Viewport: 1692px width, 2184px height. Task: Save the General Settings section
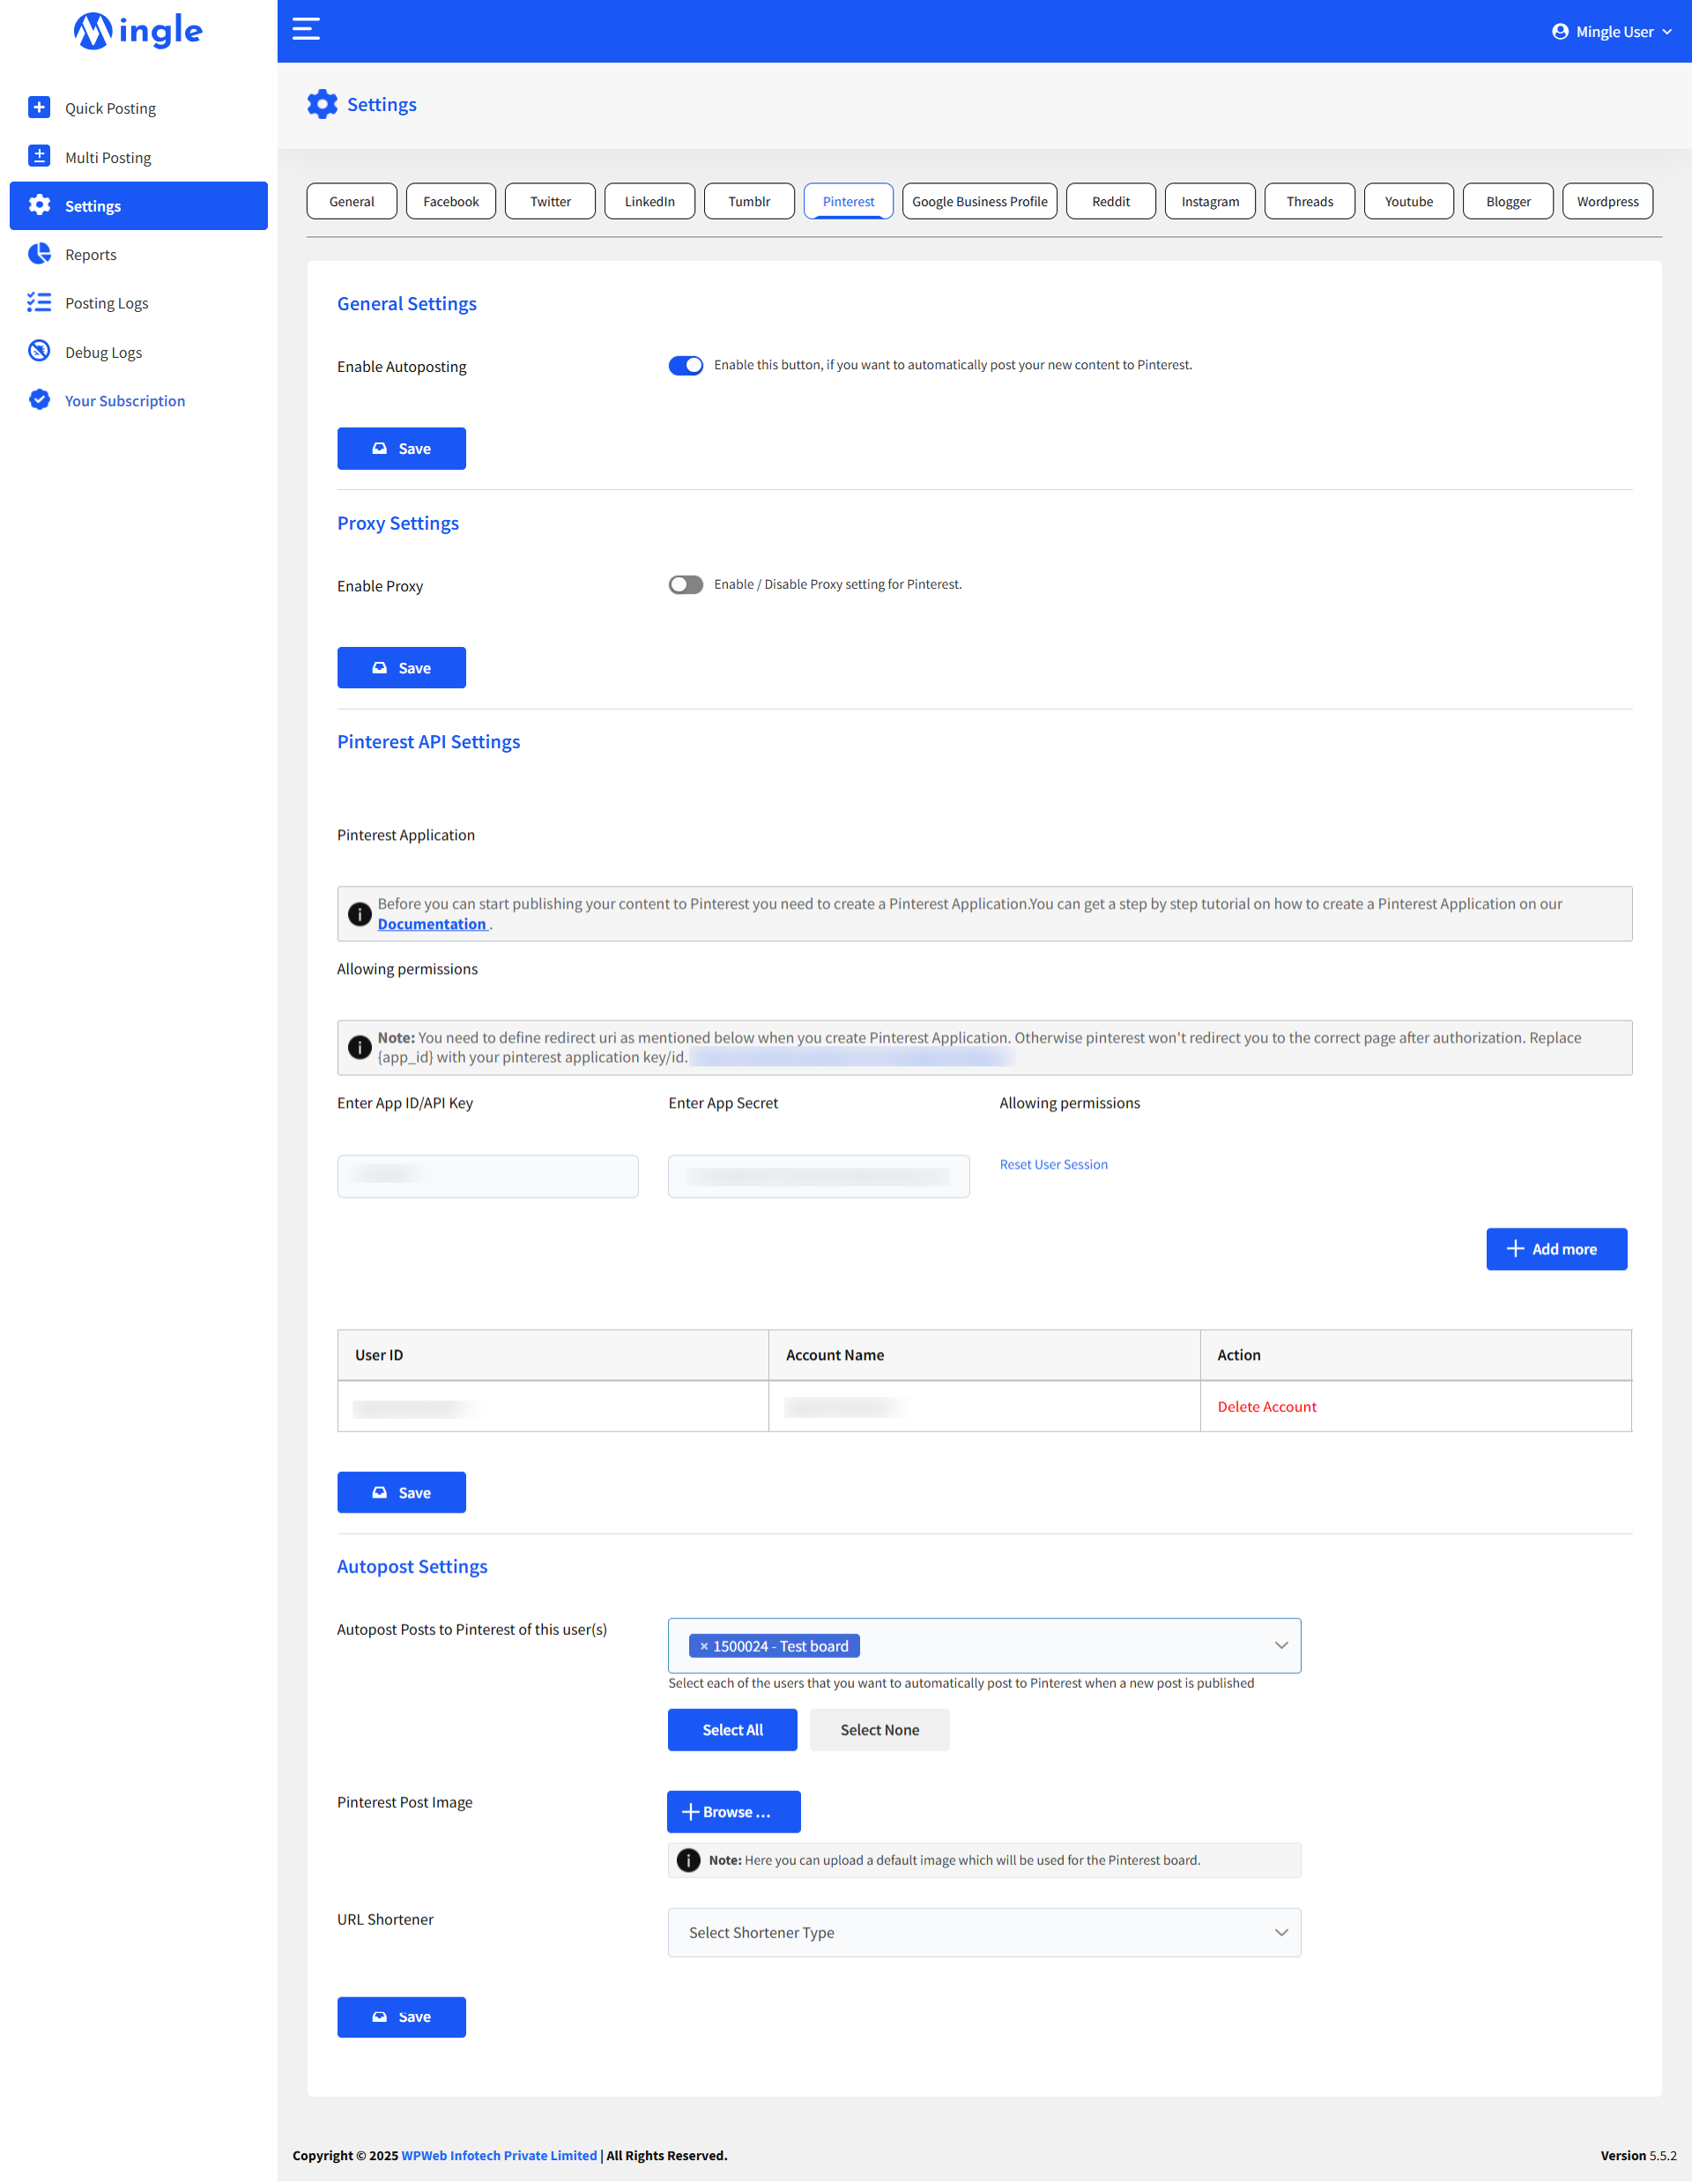point(401,448)
